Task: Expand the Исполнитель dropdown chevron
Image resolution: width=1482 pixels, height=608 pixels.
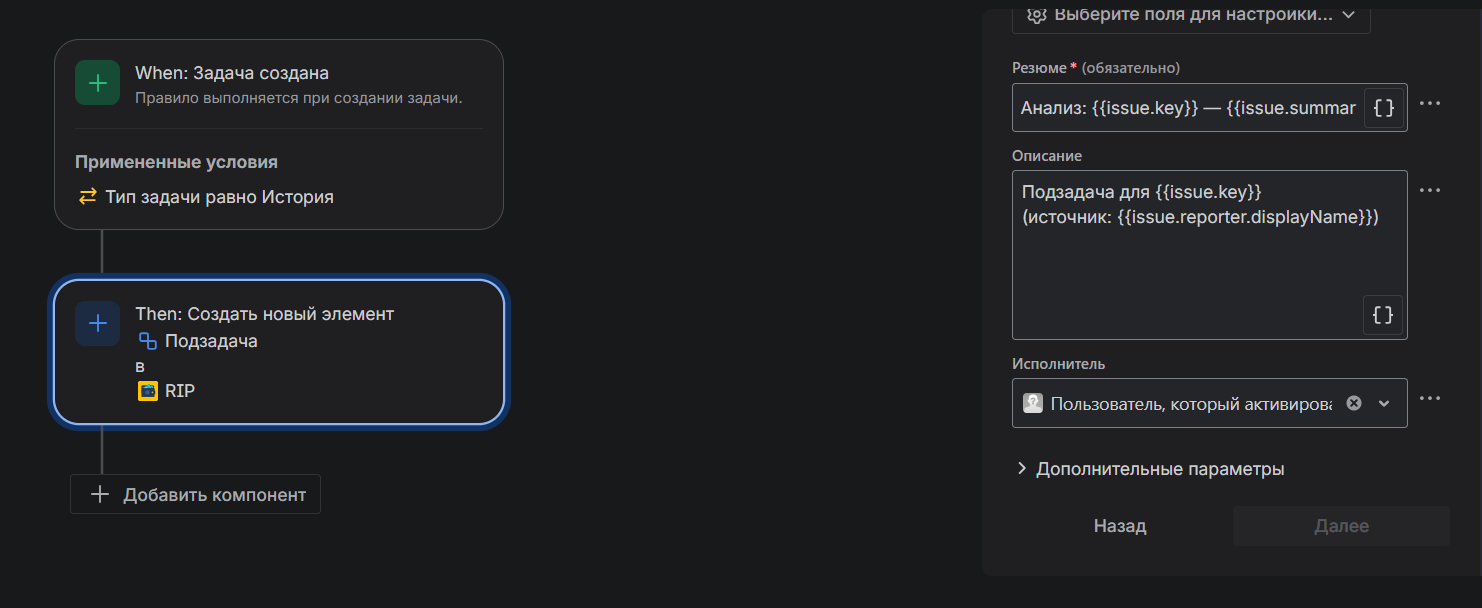Action: pos(1384,403)
